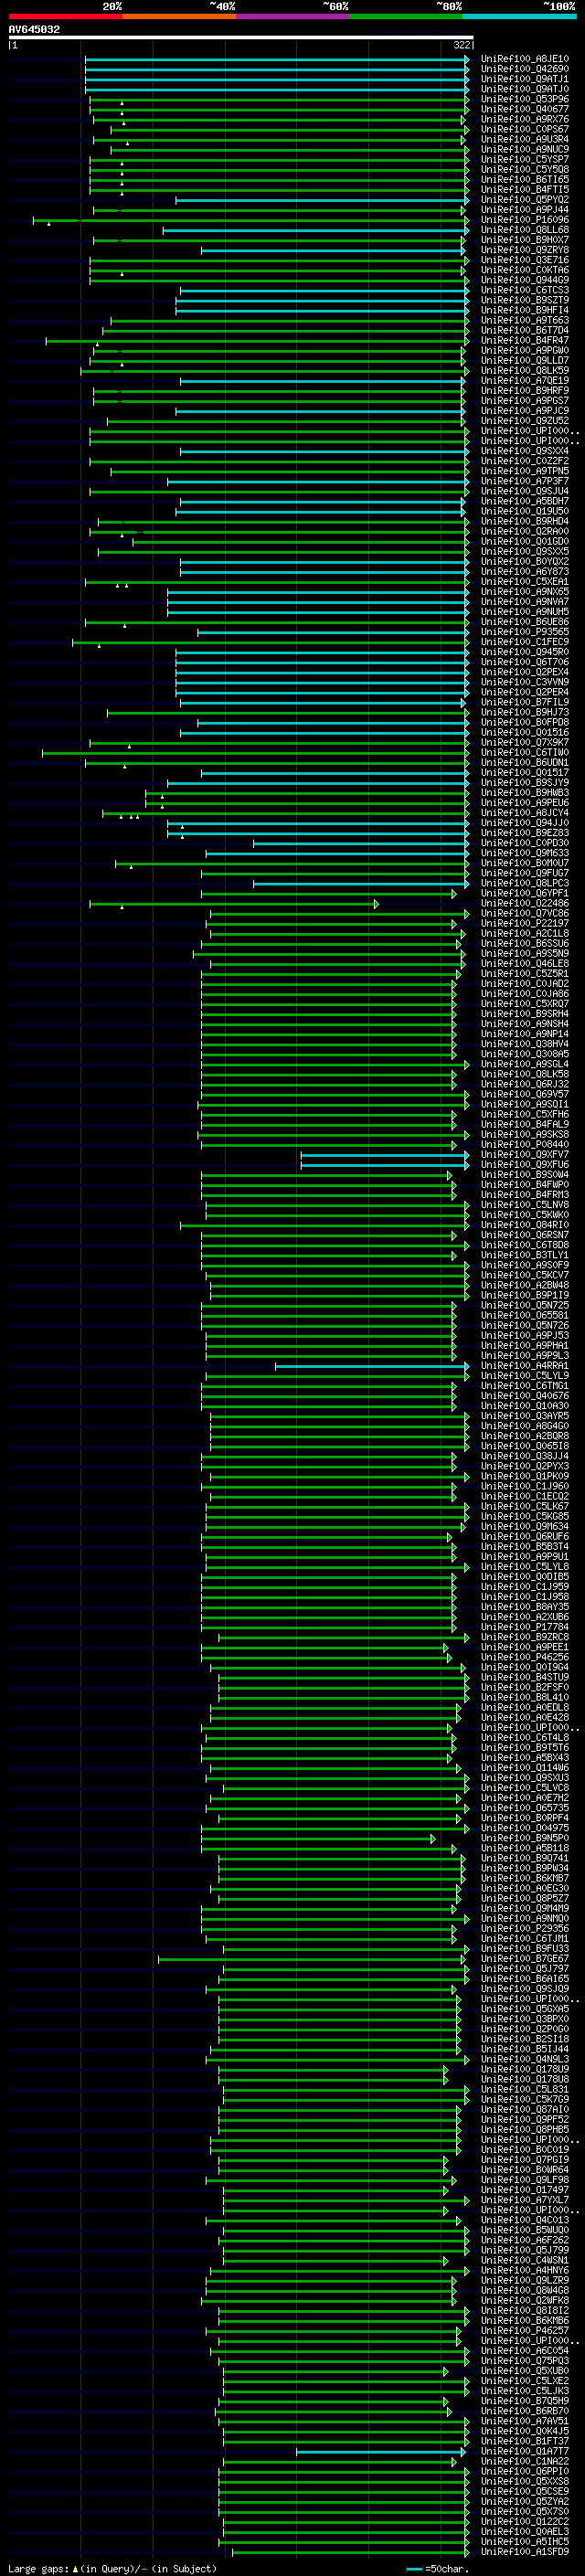Select hit UniRef100_B4FWP0
Screen dimensions: 585x2576
(x=525, y=1184)
